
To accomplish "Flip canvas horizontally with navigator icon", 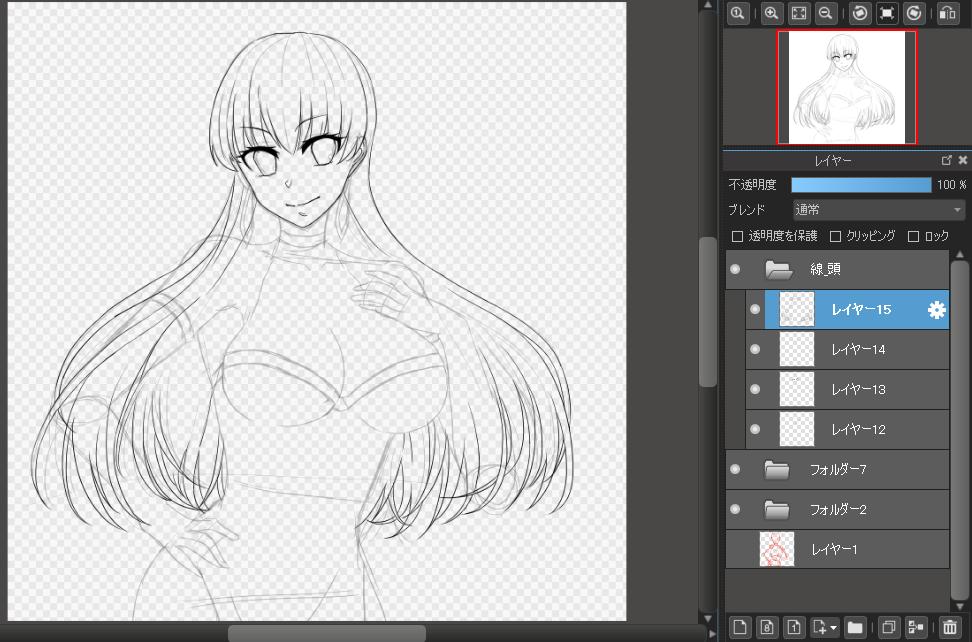I will [x=947, y=13].
